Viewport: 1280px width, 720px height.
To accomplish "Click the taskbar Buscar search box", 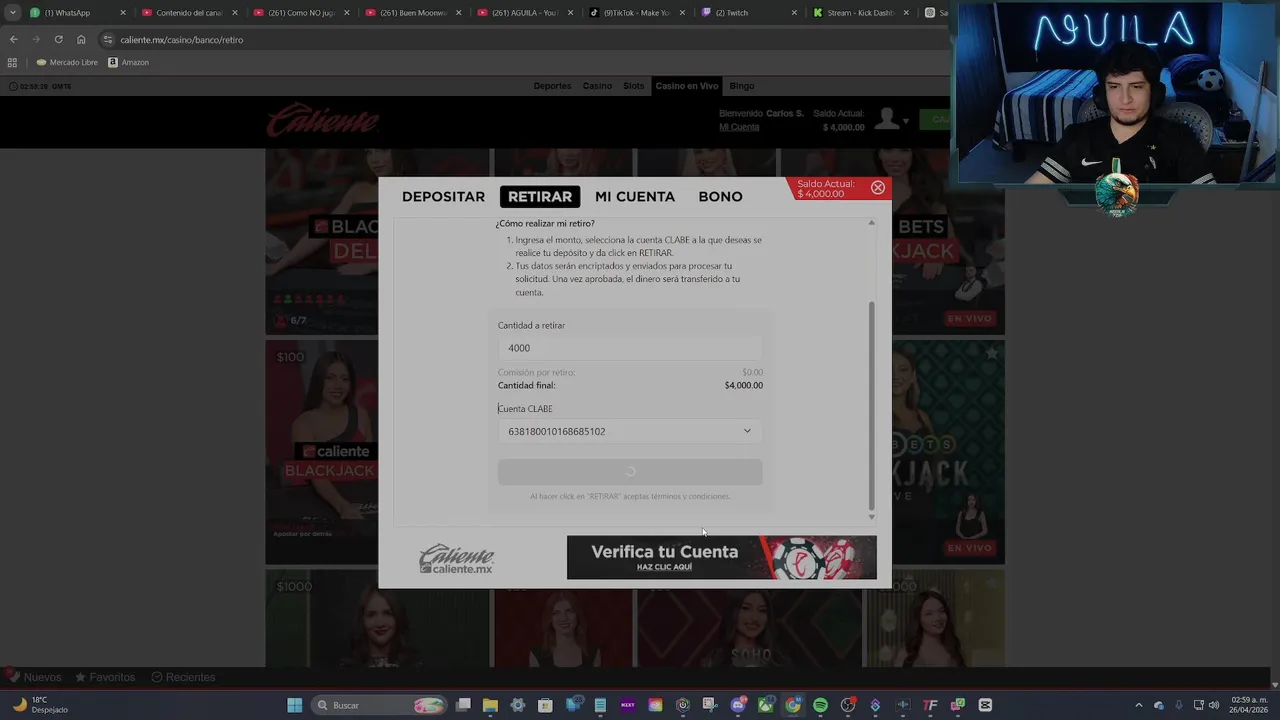I will point(378,705).
